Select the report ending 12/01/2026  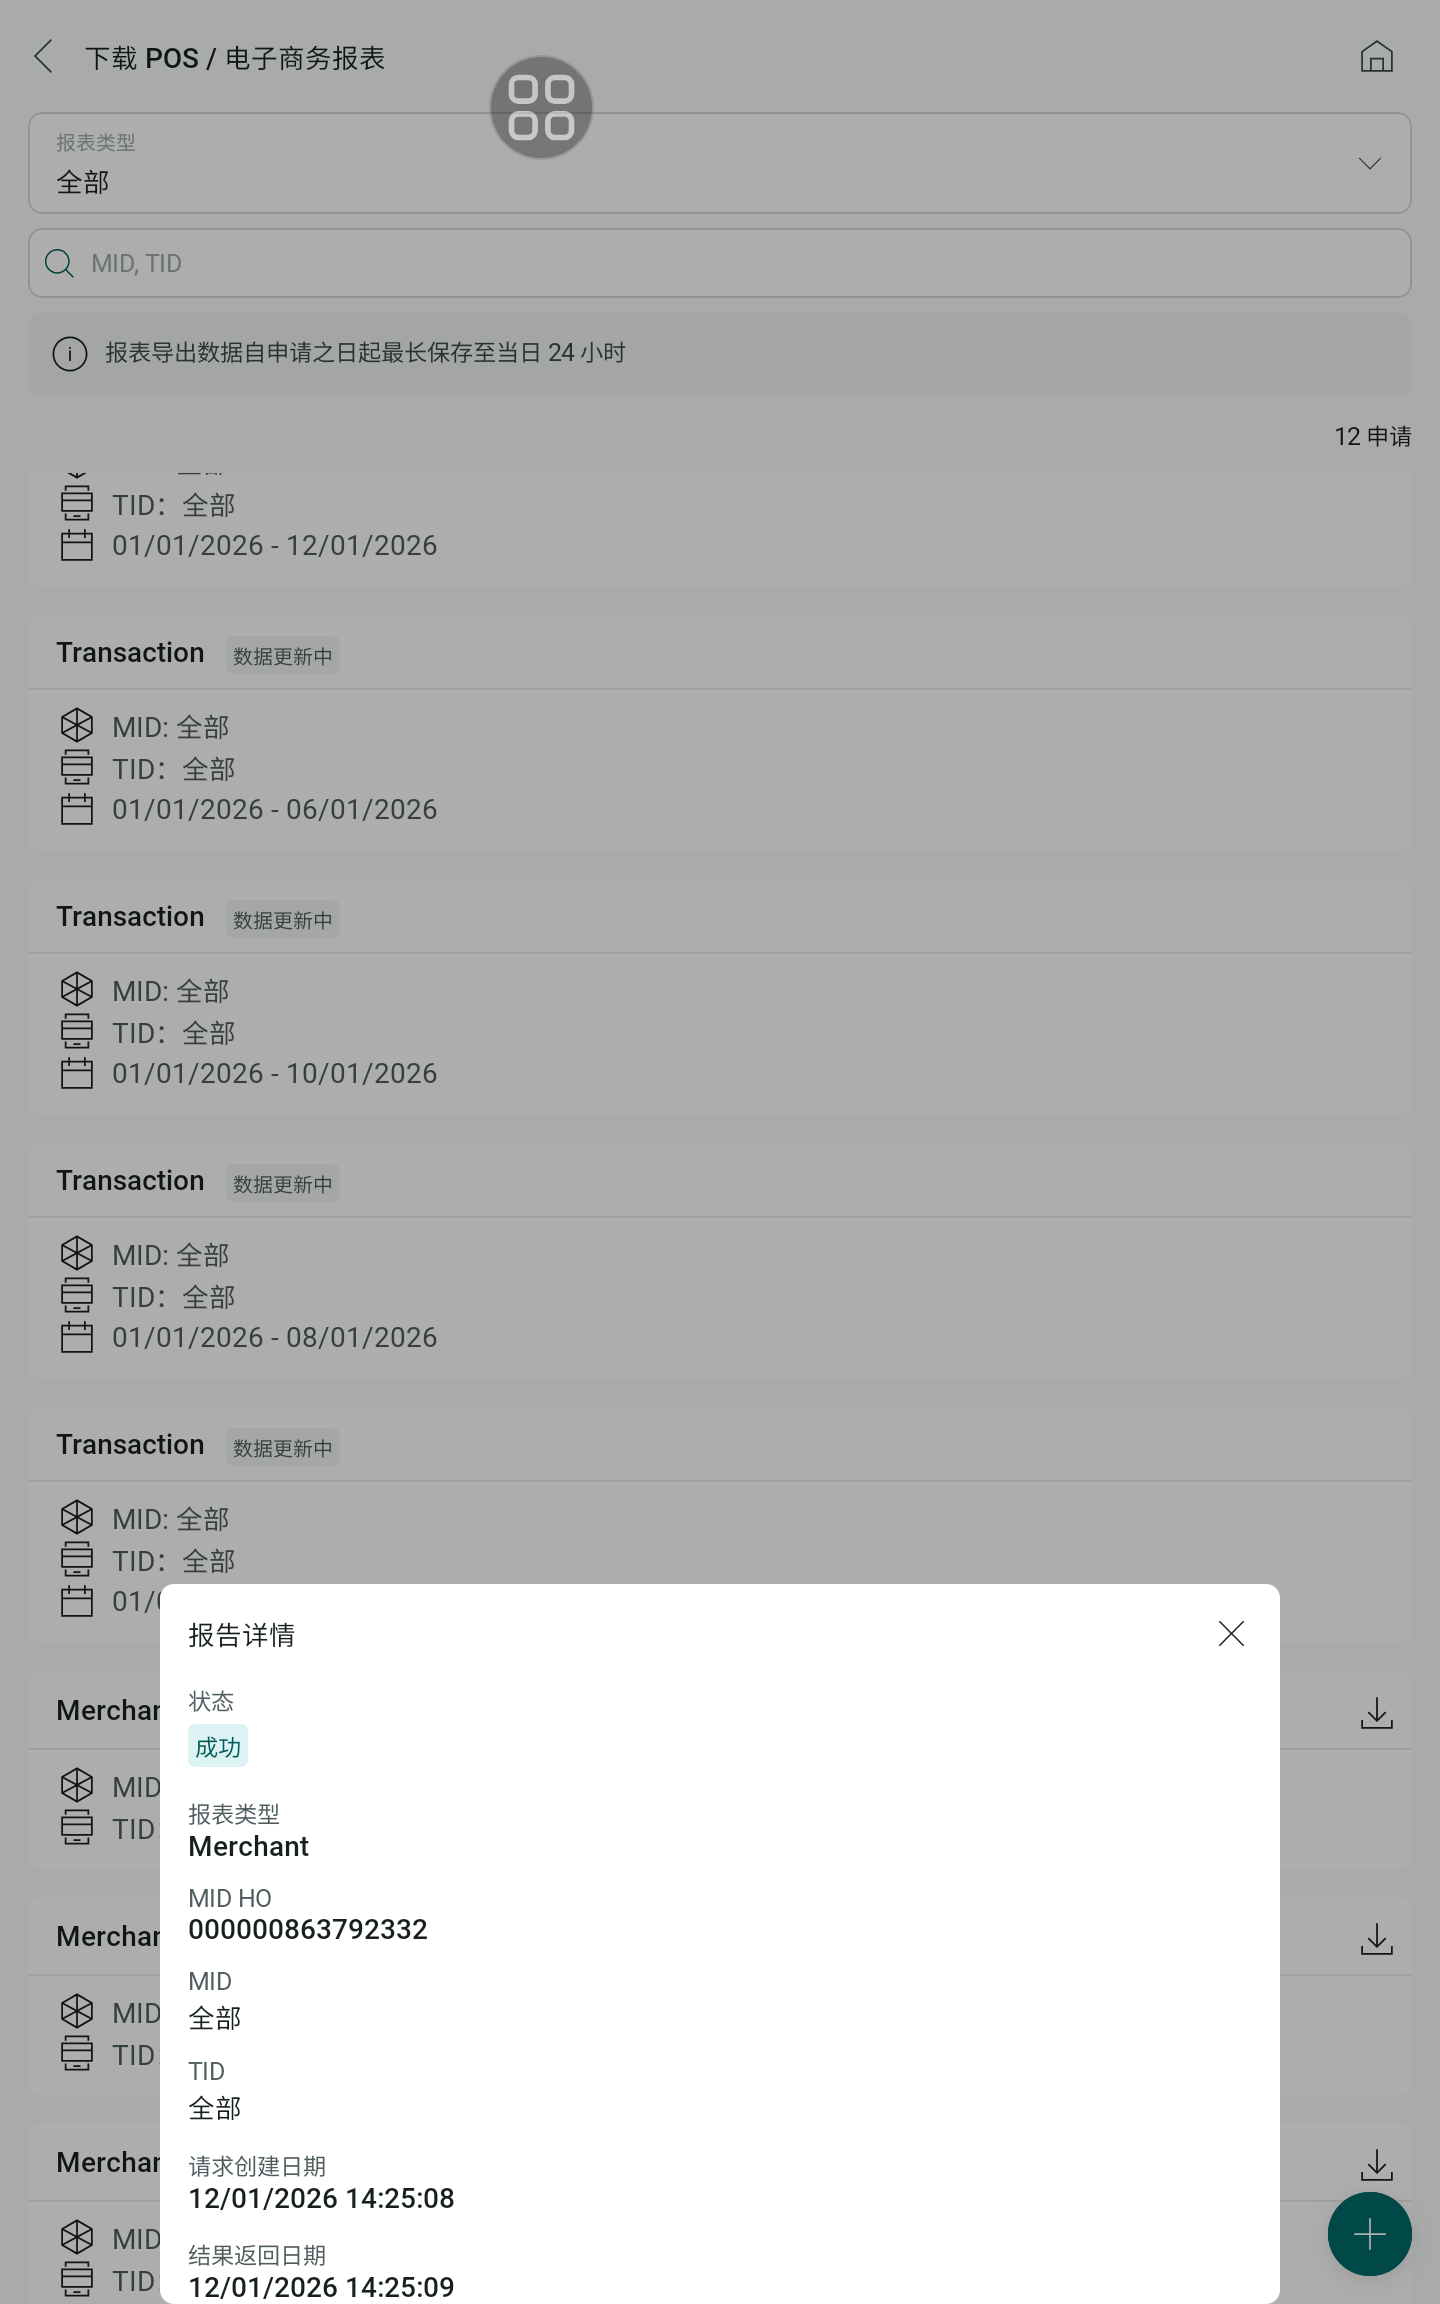click(x=720, y=529)
